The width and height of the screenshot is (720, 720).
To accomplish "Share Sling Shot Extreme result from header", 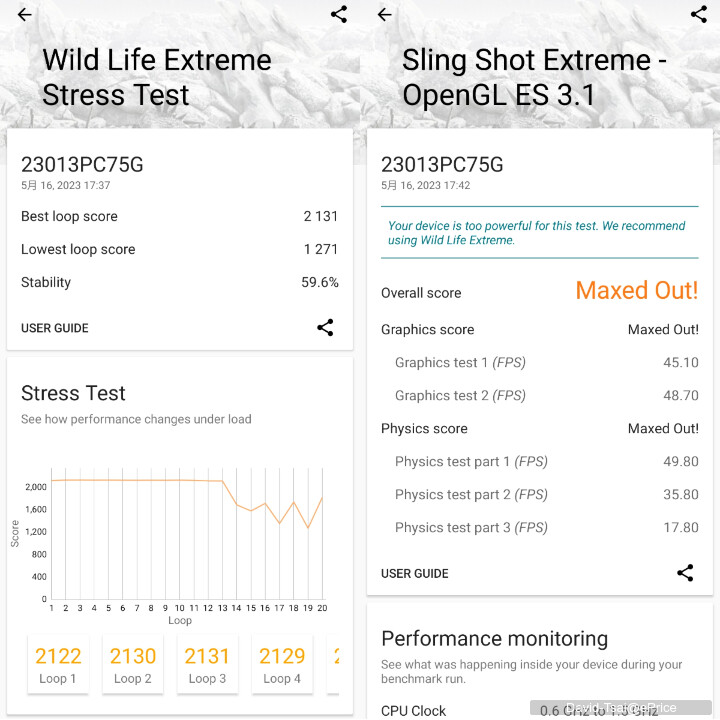I will point(699,15).
